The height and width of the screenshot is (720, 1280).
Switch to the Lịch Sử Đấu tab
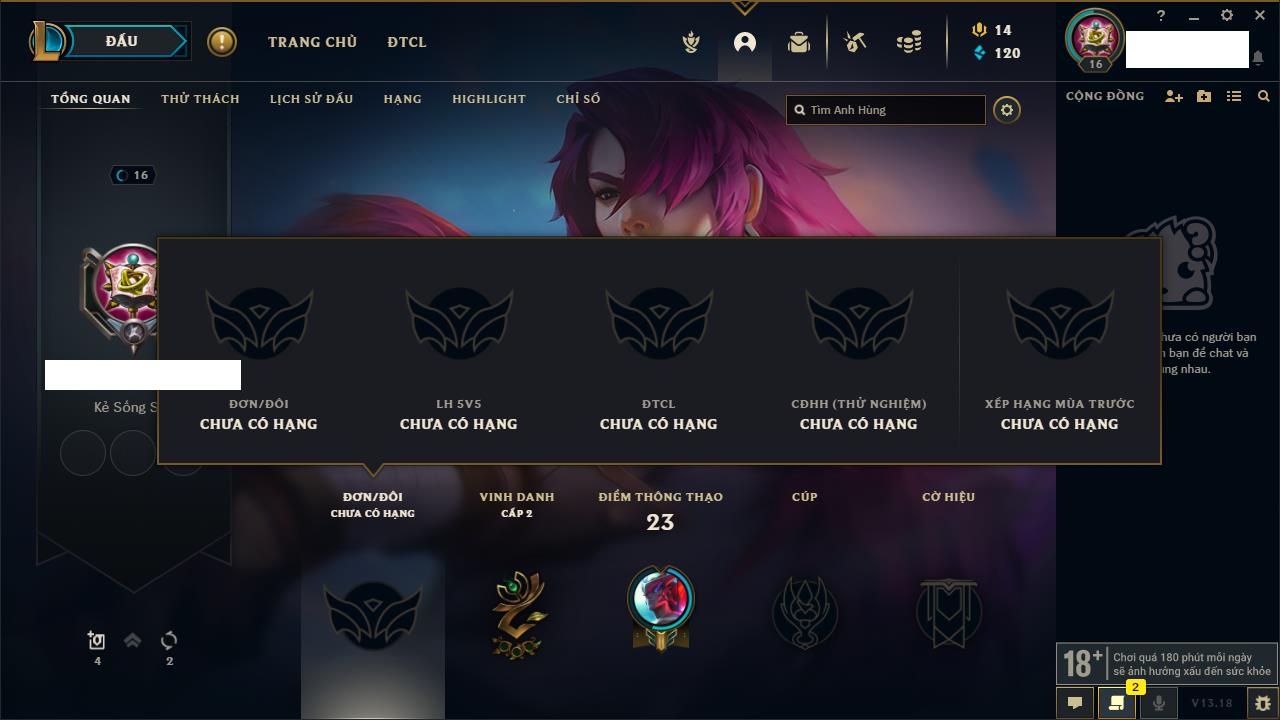coord(311,99)
